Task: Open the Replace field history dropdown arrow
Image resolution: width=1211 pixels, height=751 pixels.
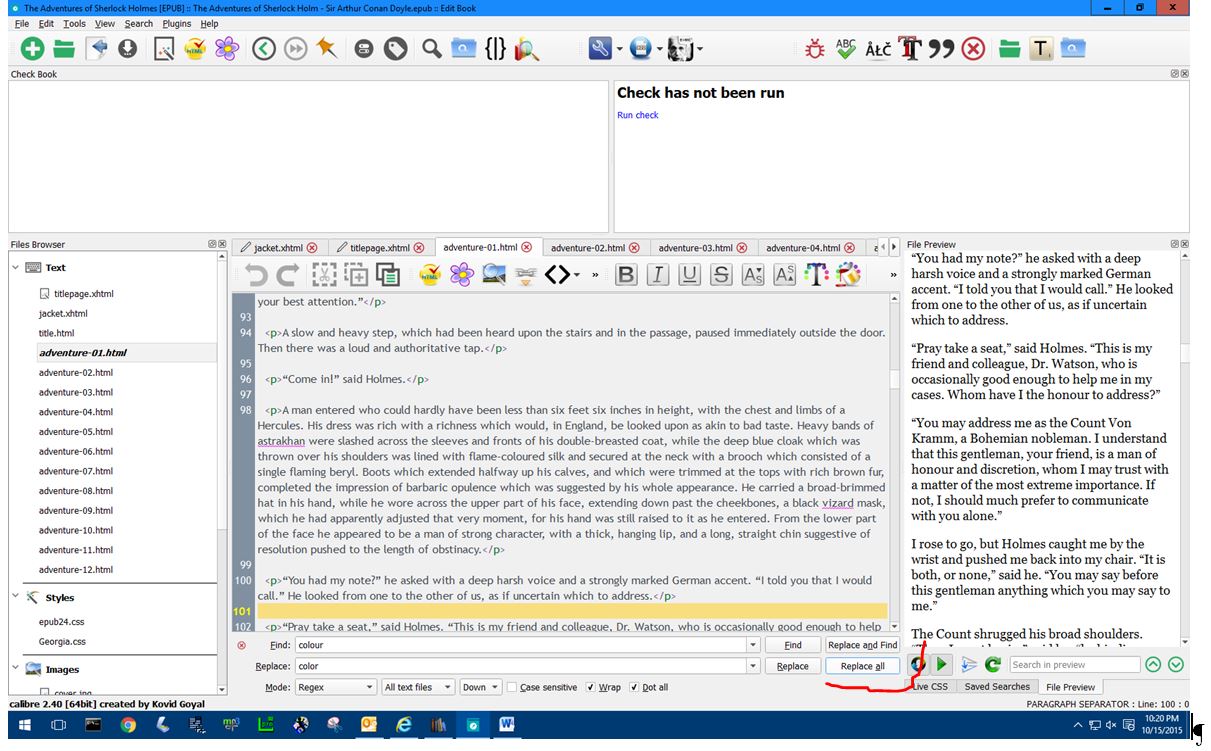Action: coord(753,666)
